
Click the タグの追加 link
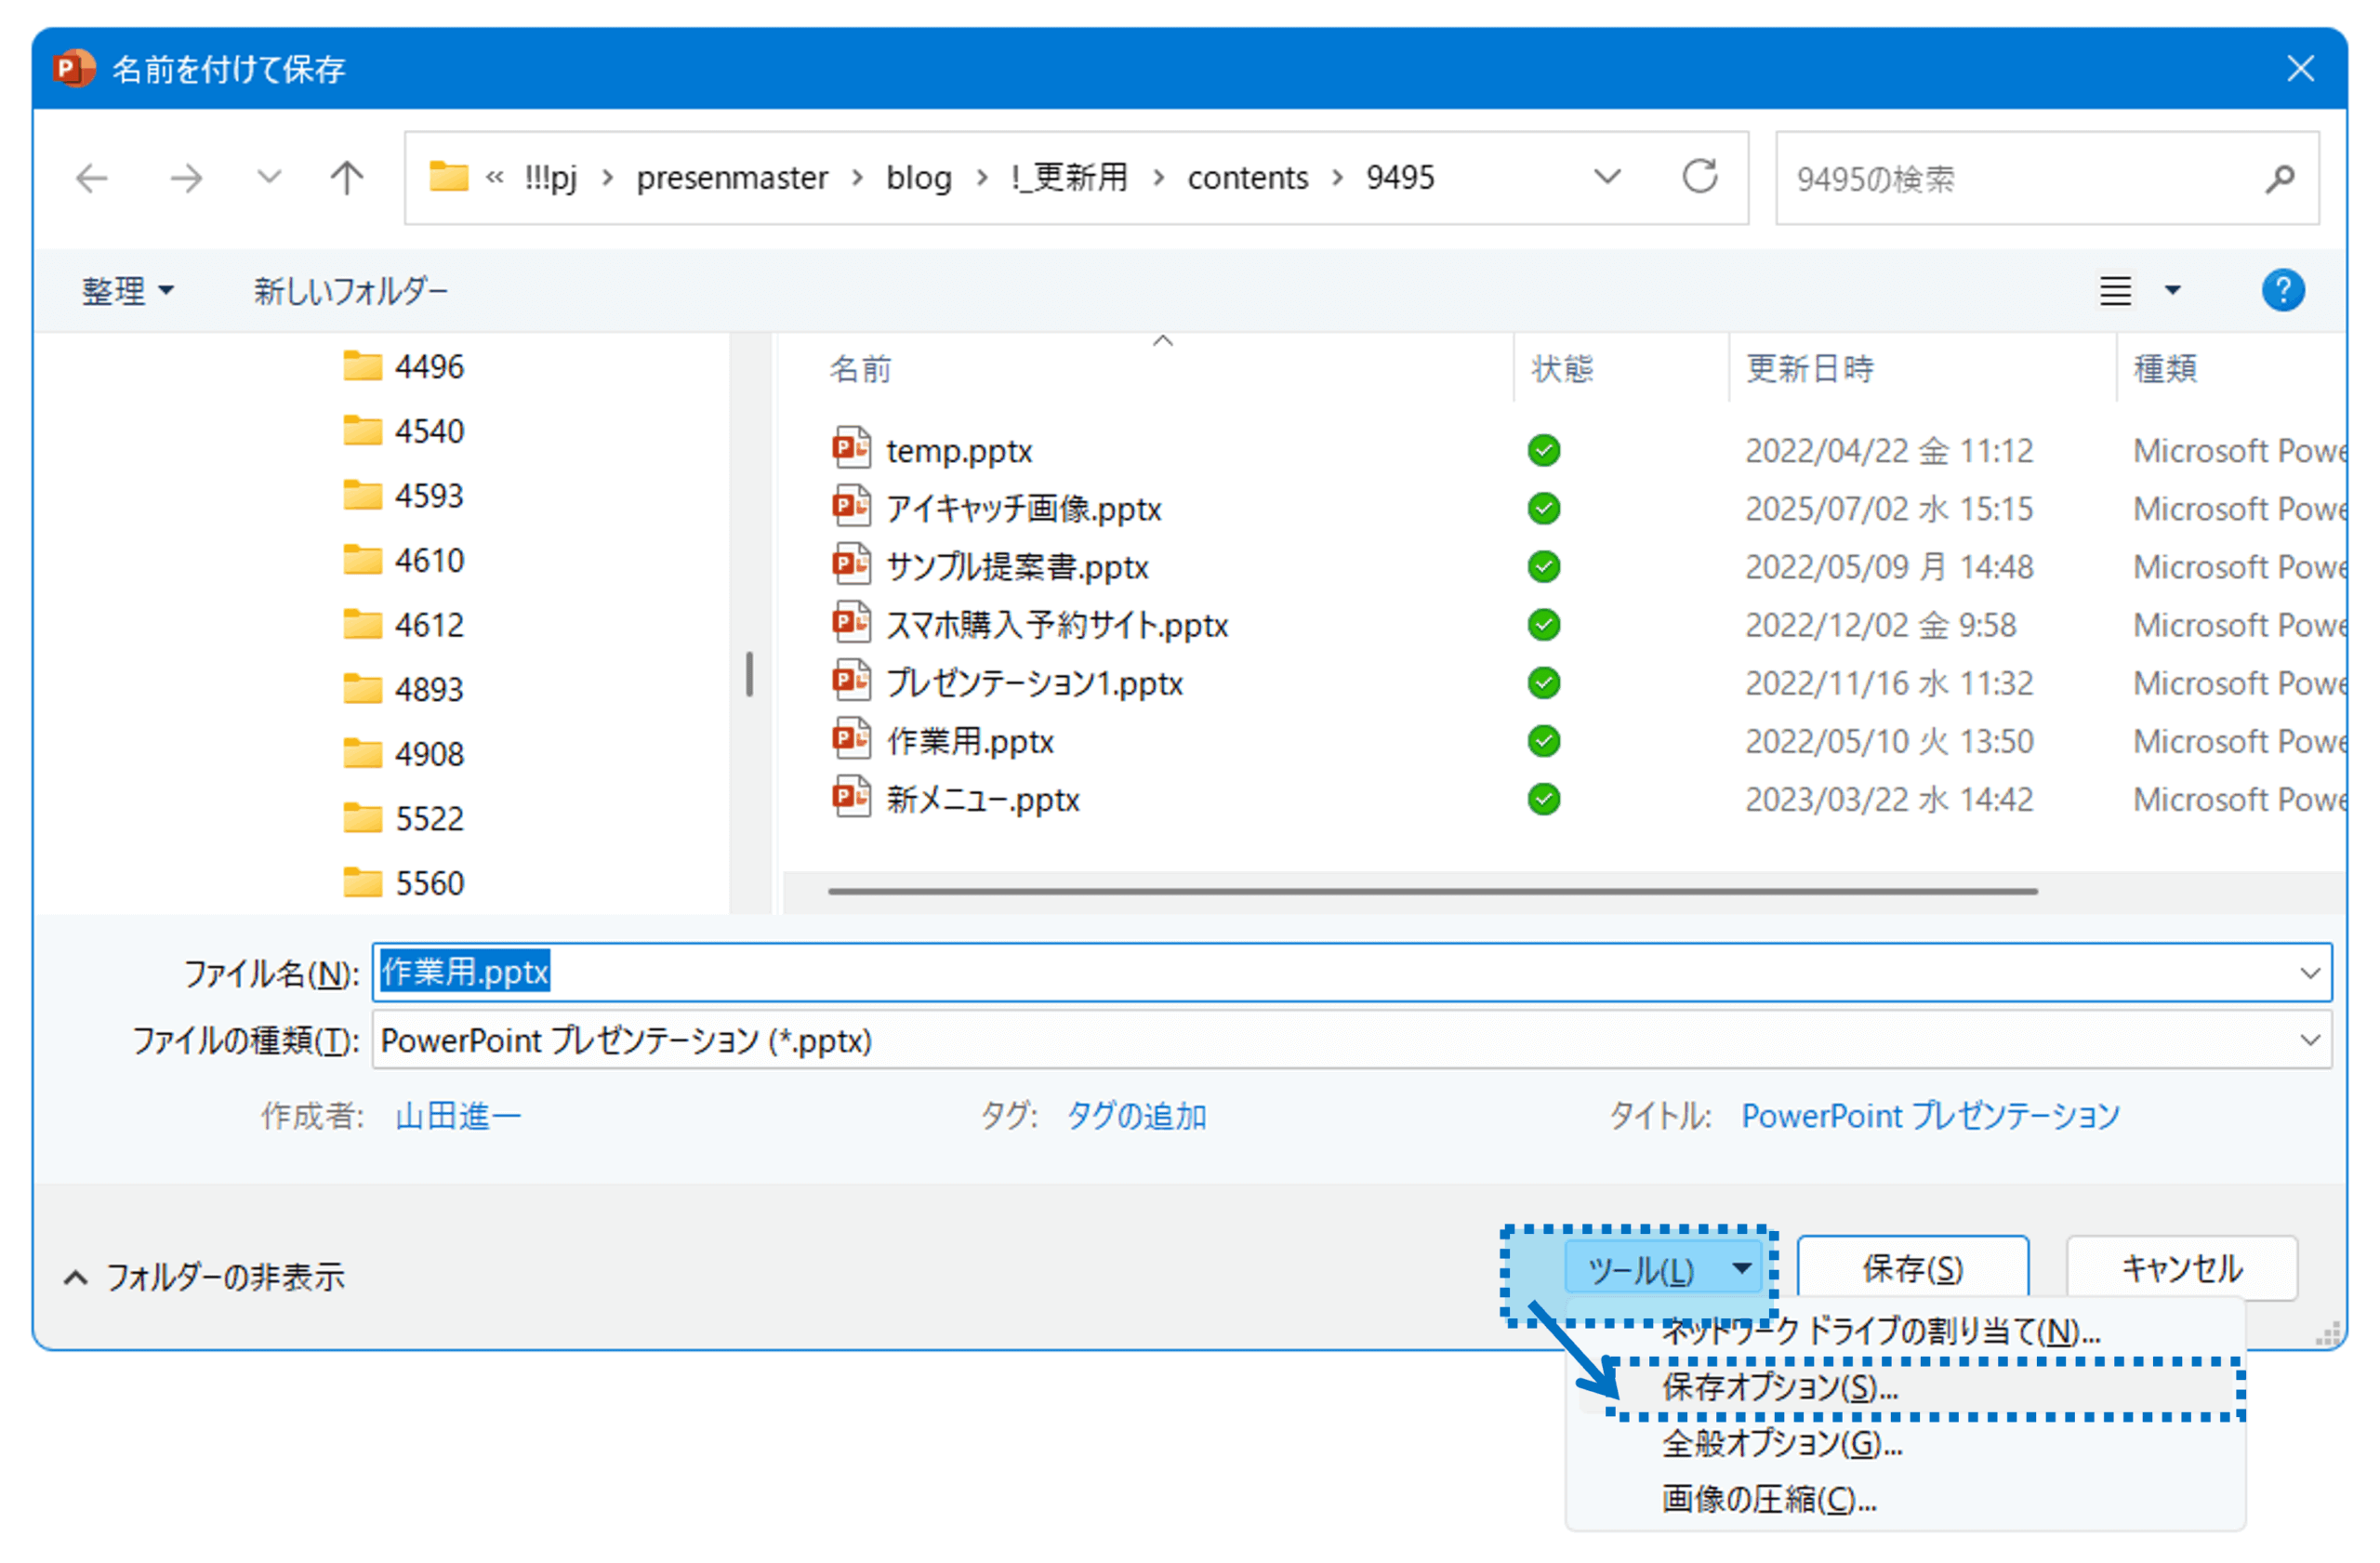pyautogui.click(x=1136, y=1116)
